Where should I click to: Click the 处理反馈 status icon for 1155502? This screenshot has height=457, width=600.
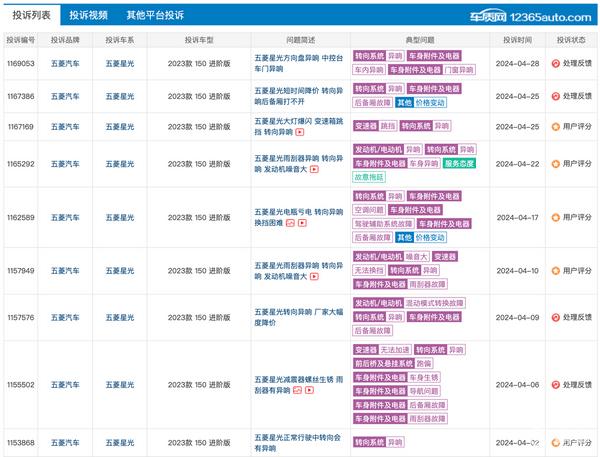tap(556, 385)
